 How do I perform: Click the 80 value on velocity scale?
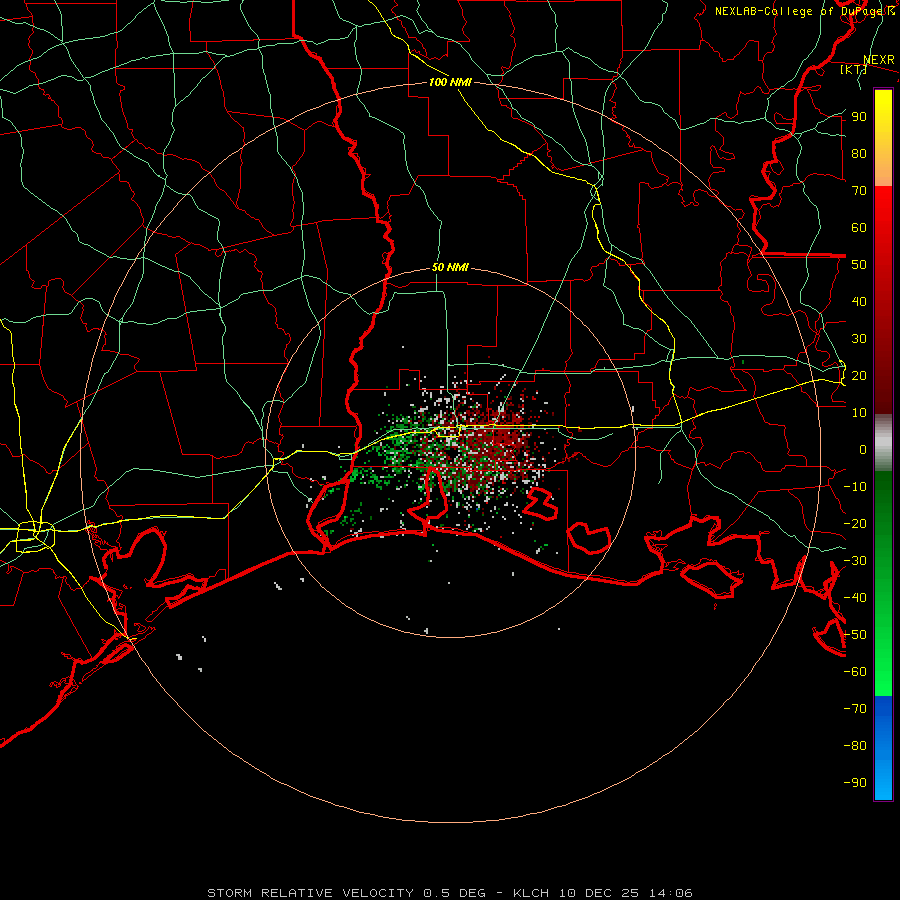859,153
